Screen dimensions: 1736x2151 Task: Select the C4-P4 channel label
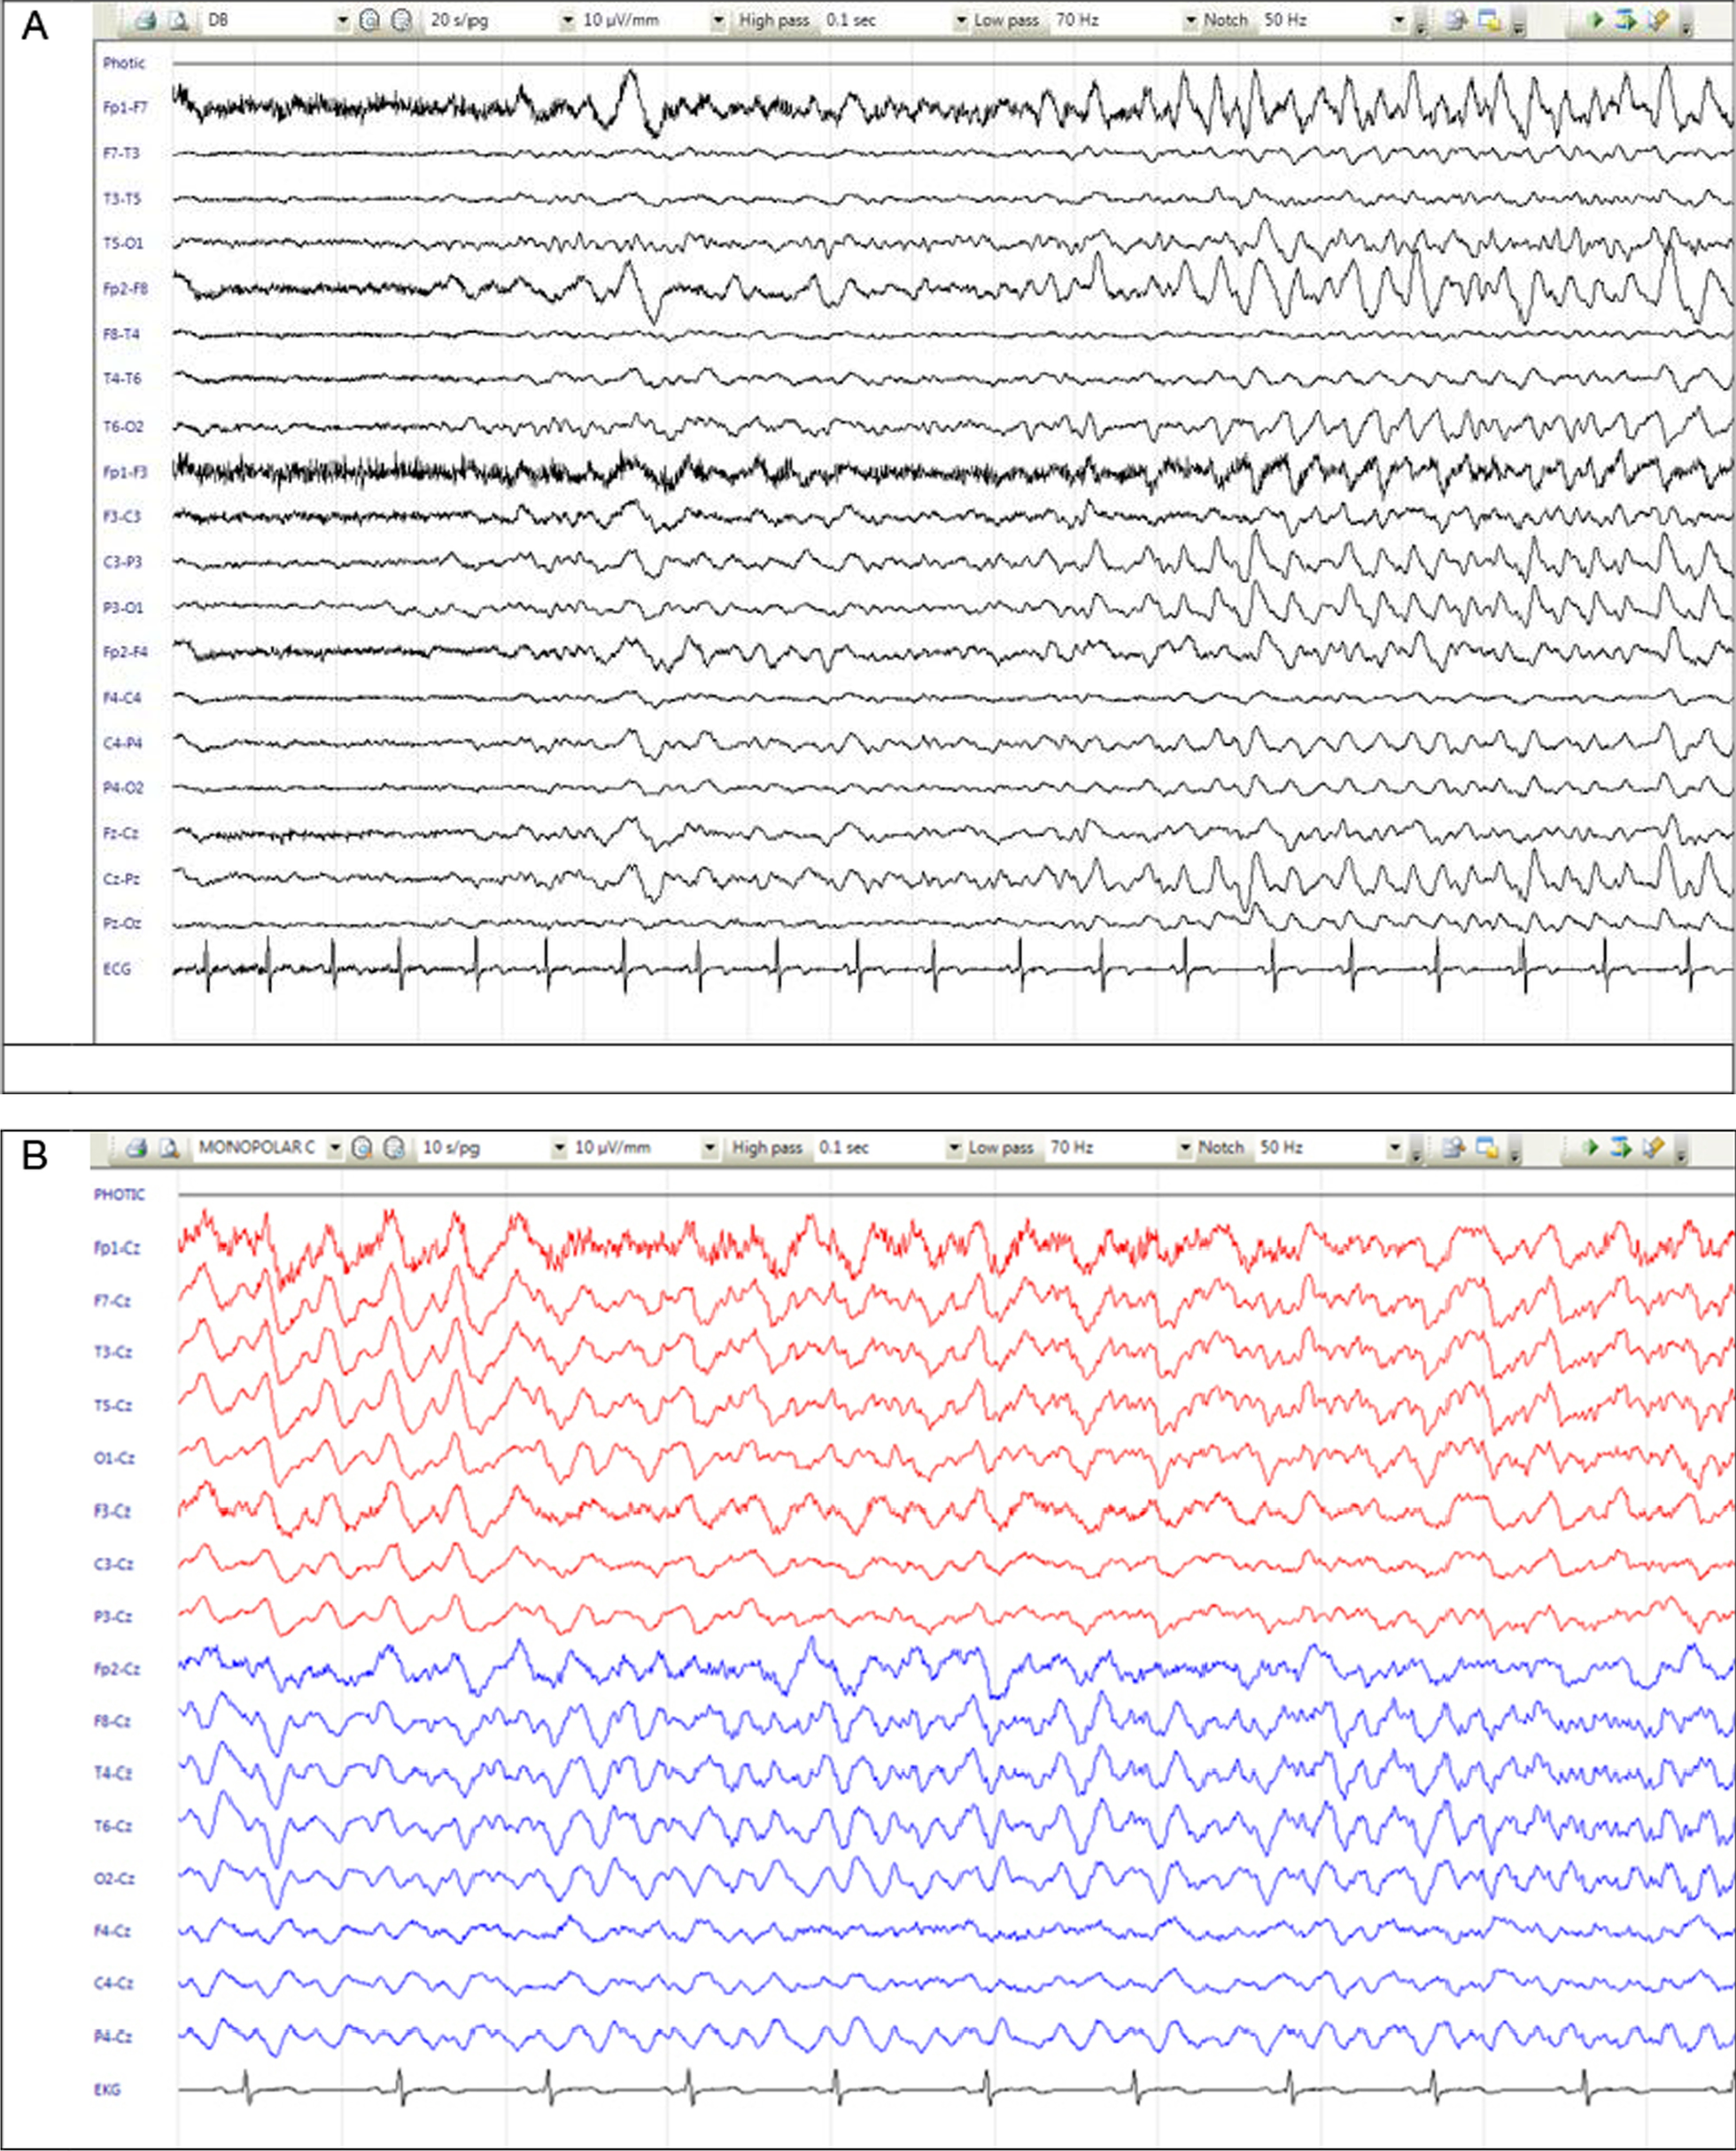(x=122, y=743)
